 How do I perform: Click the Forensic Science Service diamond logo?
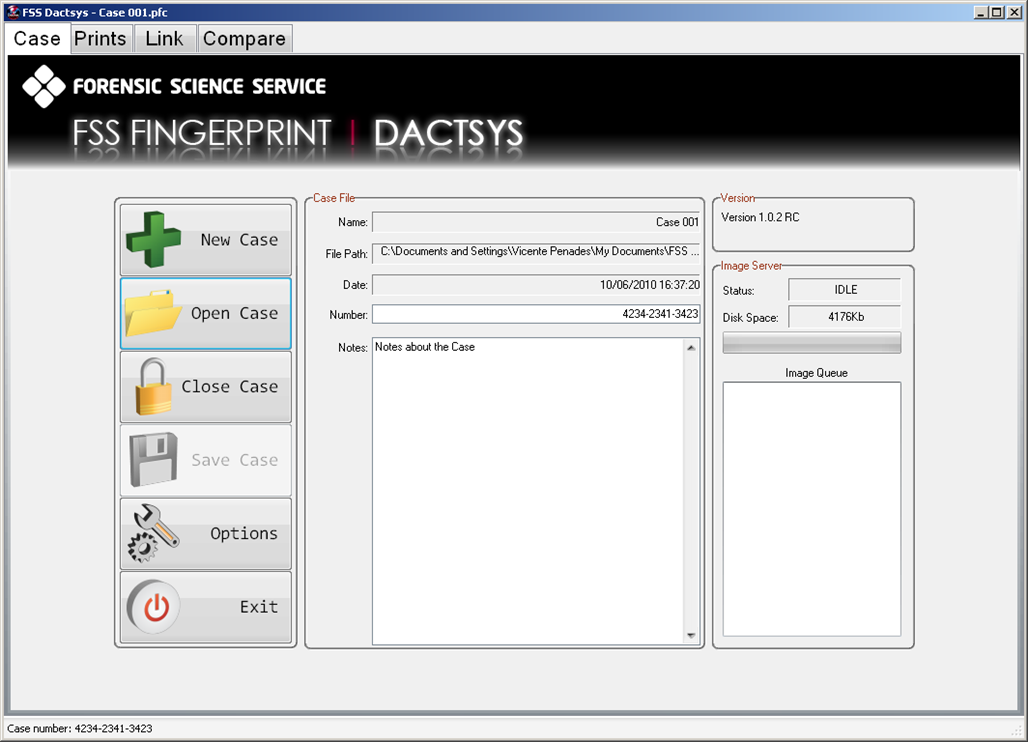[x=44, y=87]
